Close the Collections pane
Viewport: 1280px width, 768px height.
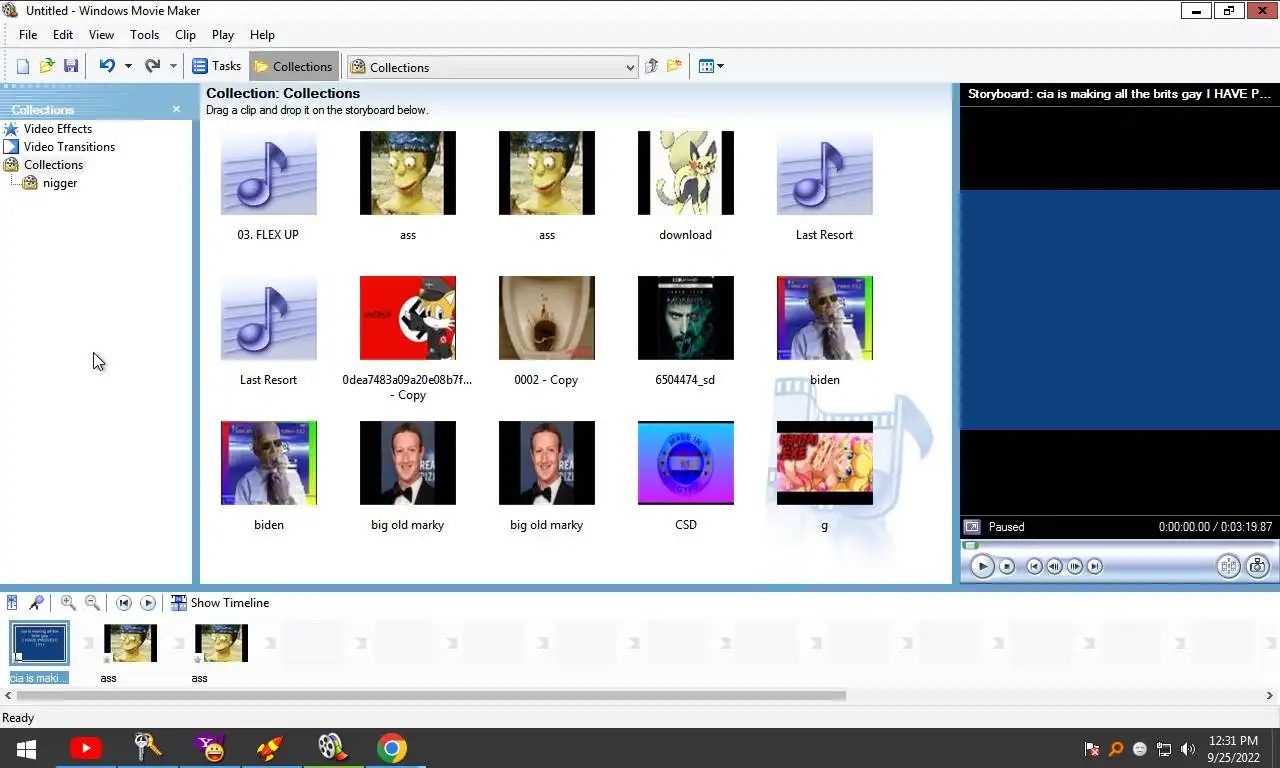pos(176,109)
